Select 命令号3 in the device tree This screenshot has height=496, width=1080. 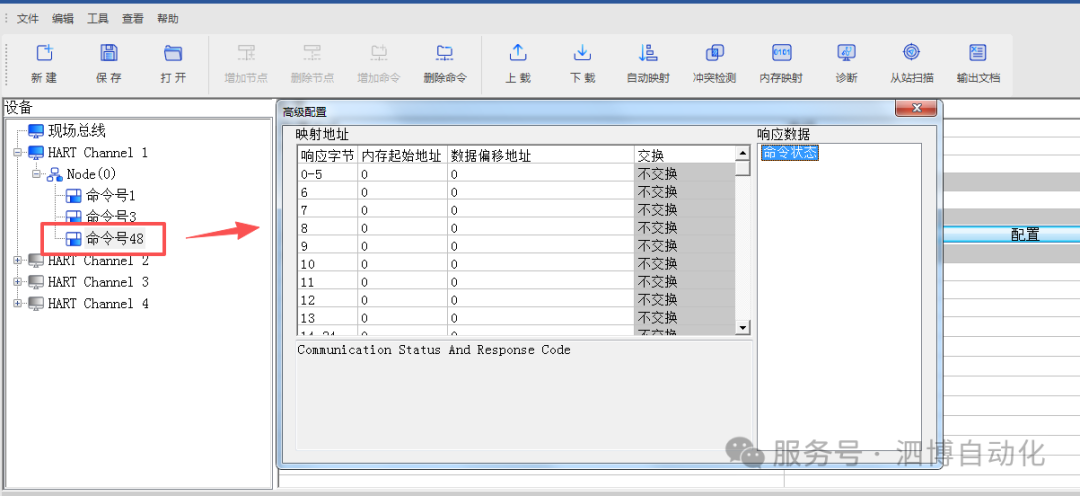point(111,217)
